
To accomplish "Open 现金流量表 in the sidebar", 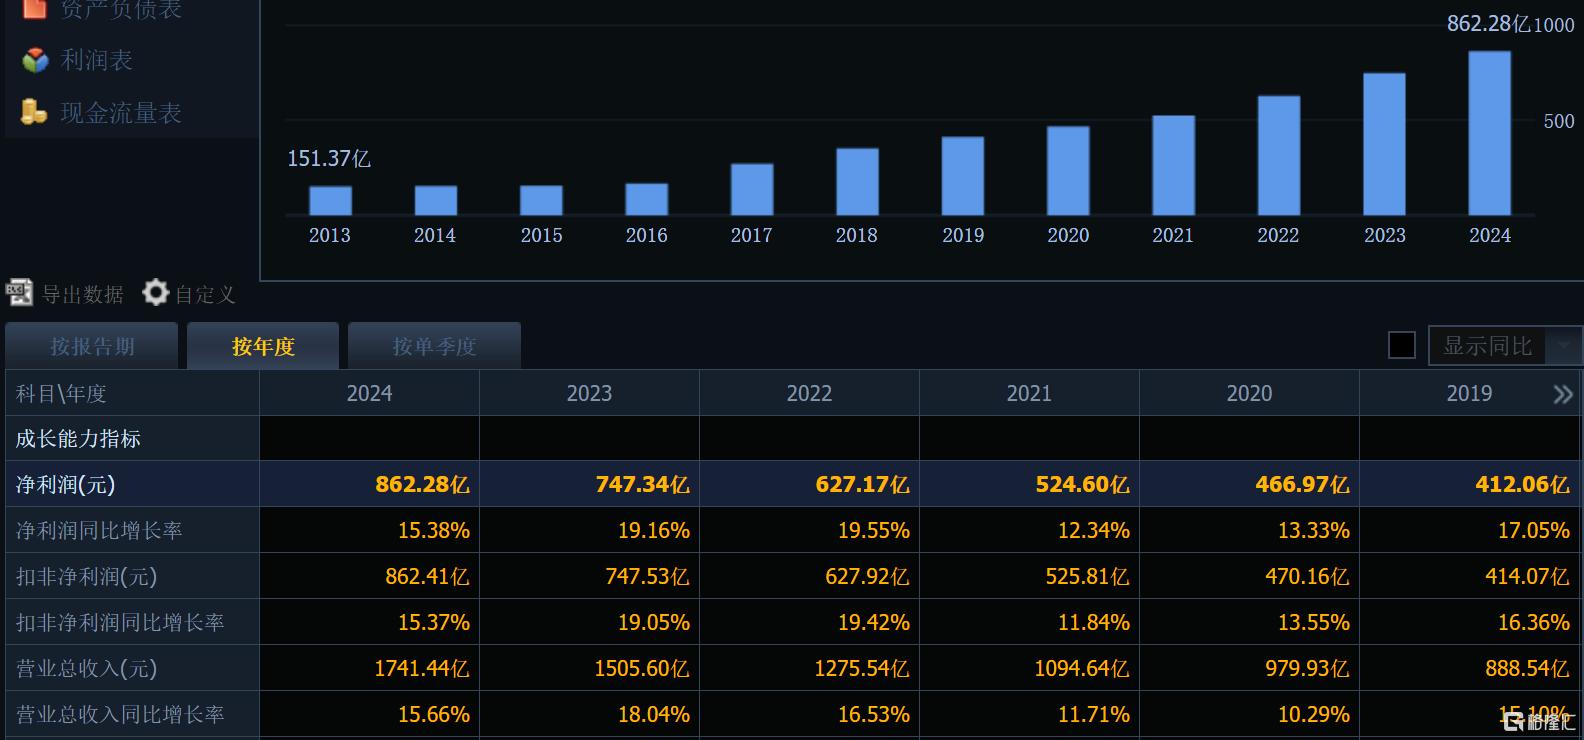I will click(121, 113).
